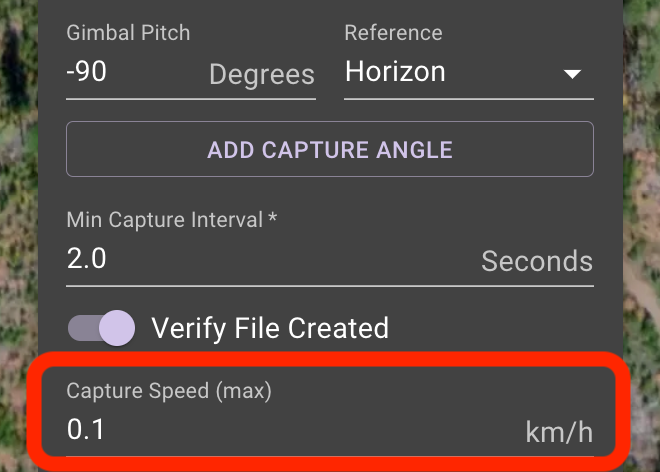Click the dark tree shadow on map
The image size is (660, 472).
(x=15, y=69)
